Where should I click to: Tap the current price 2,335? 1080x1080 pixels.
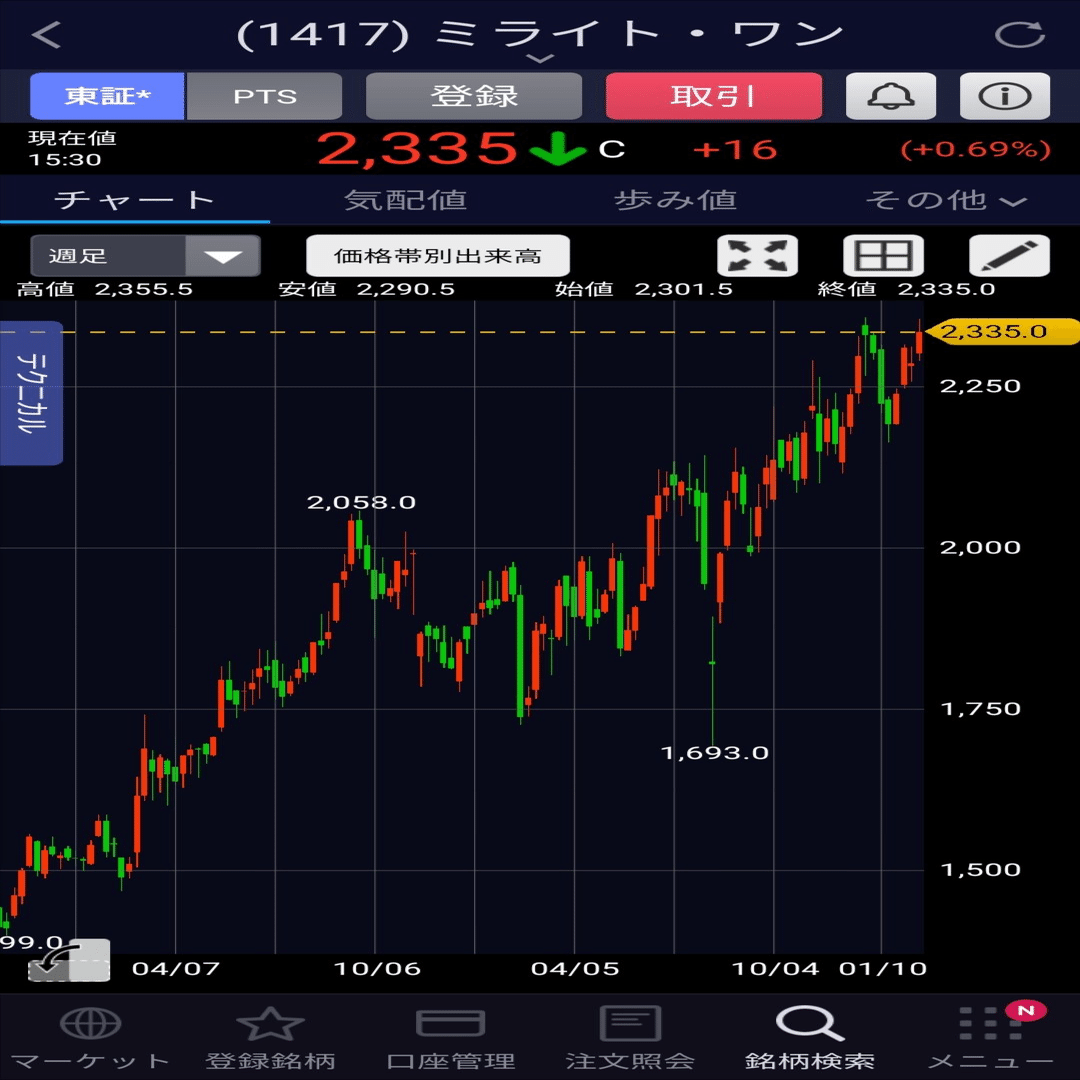point(417,148)
